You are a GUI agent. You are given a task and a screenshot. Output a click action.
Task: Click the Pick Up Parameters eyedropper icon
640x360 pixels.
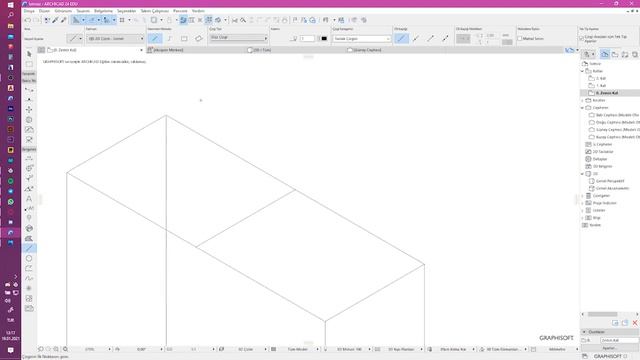point(56,20)
